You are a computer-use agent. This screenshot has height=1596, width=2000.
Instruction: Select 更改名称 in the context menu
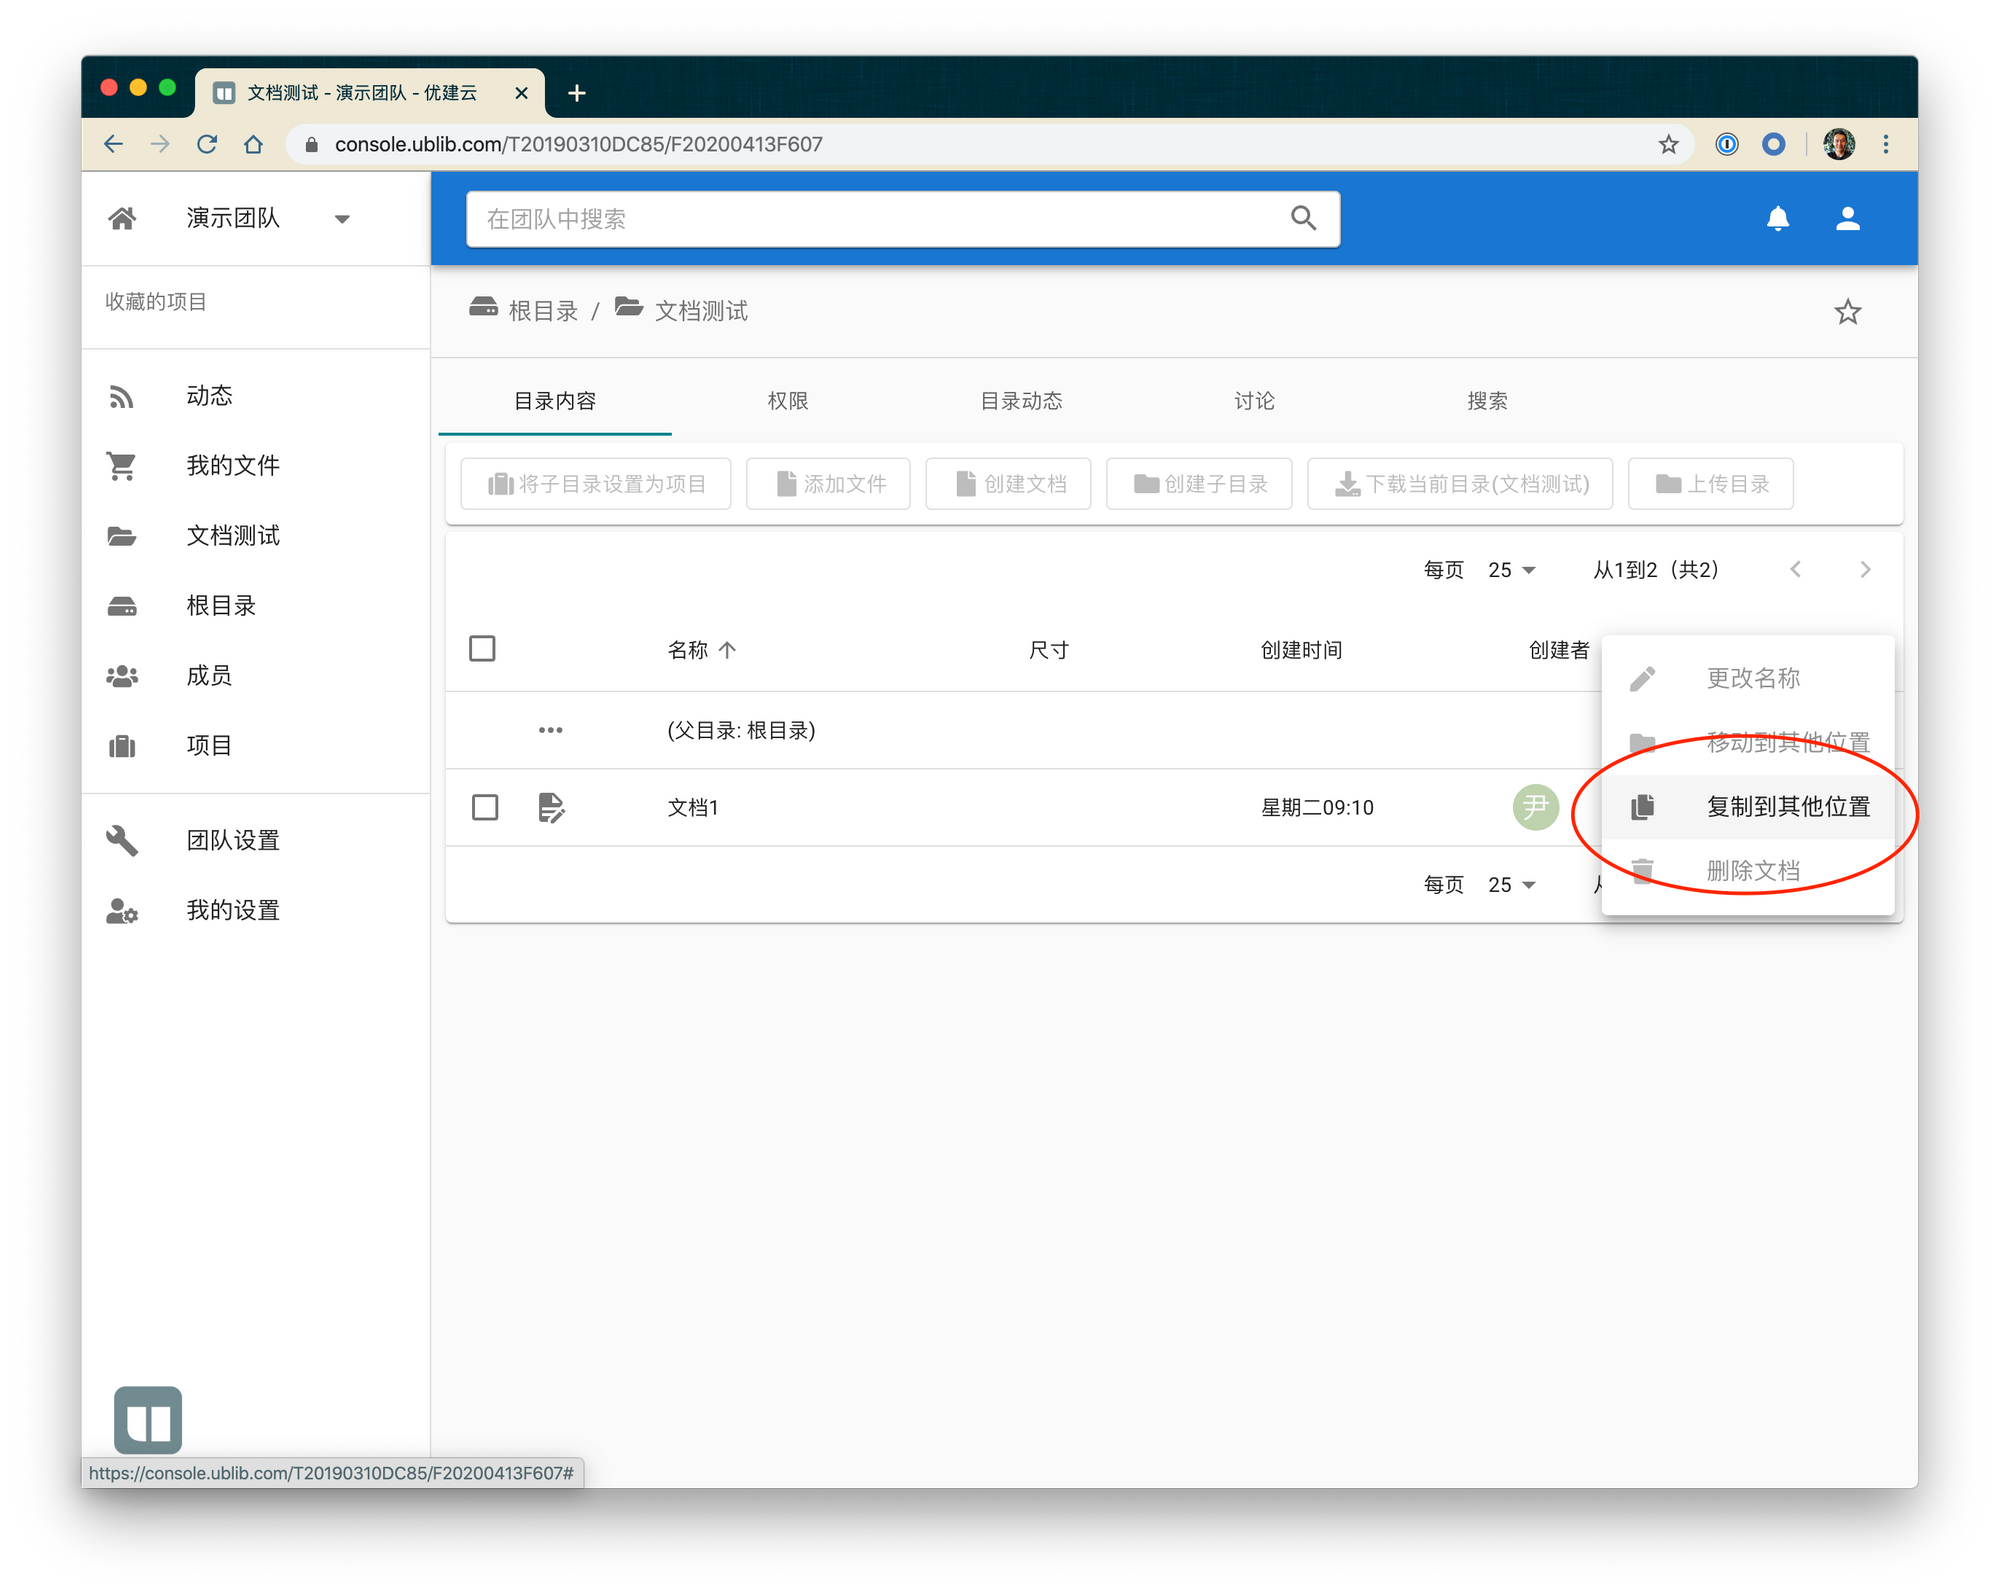(1752, 678)
